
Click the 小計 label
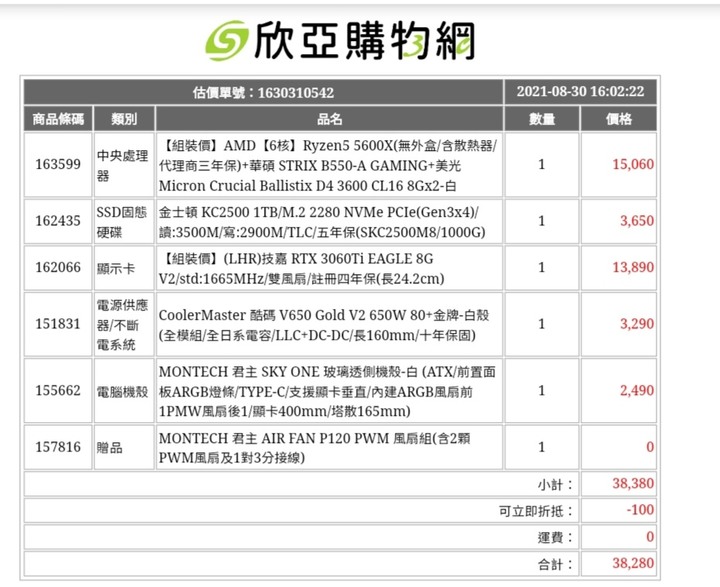[555, 485]
